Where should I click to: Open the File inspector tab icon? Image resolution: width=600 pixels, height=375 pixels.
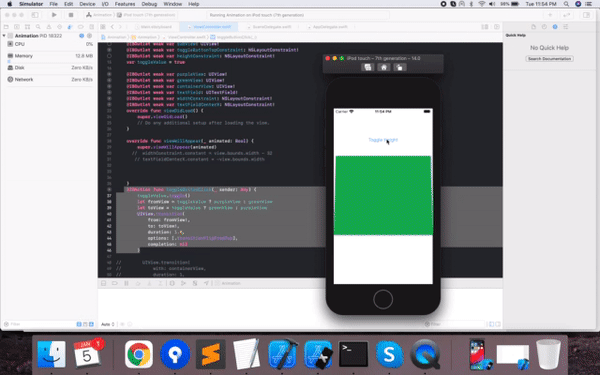(x=533, y=27)
